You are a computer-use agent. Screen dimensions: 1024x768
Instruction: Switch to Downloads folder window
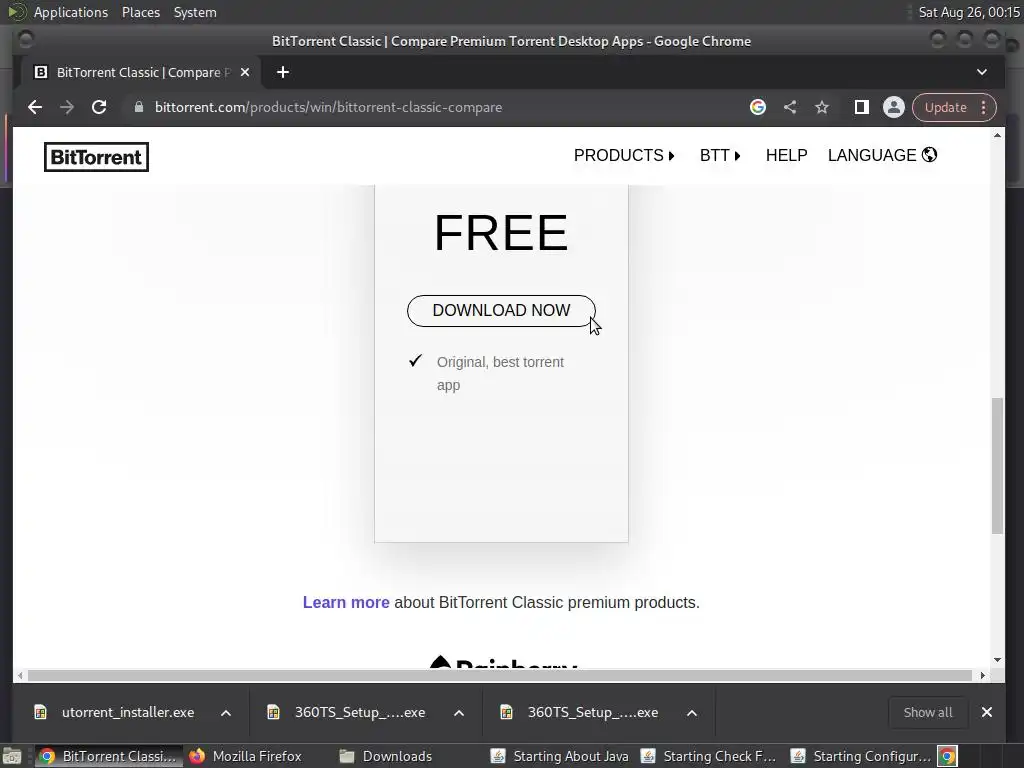pyautogui.click(x=386, y=756)
